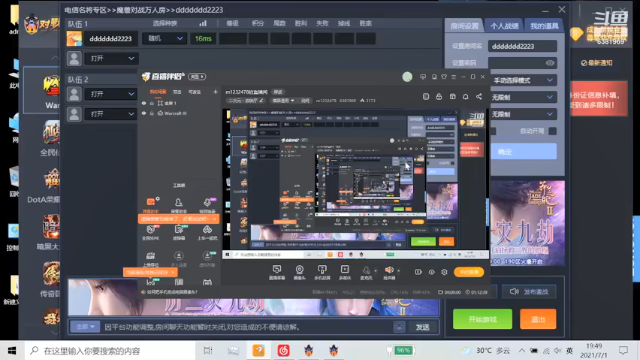Click the room password input field
Image resolution: width=640 pixels, height=360 pixels.
522,63
